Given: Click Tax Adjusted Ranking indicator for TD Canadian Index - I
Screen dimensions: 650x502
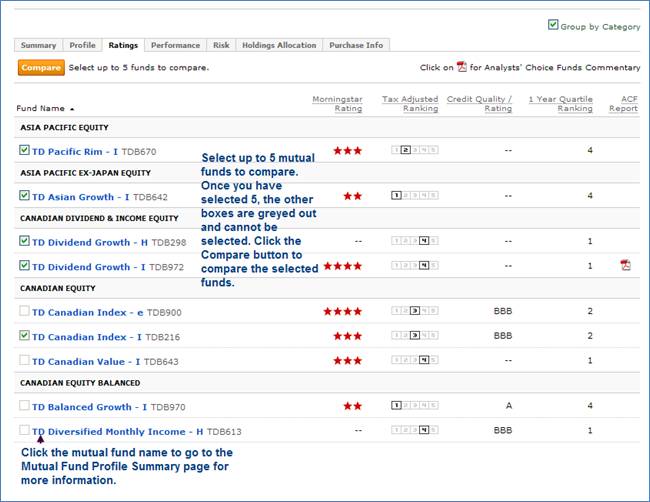Looking at the screenshot, I should pyautogui.click(x=415, y=335).
